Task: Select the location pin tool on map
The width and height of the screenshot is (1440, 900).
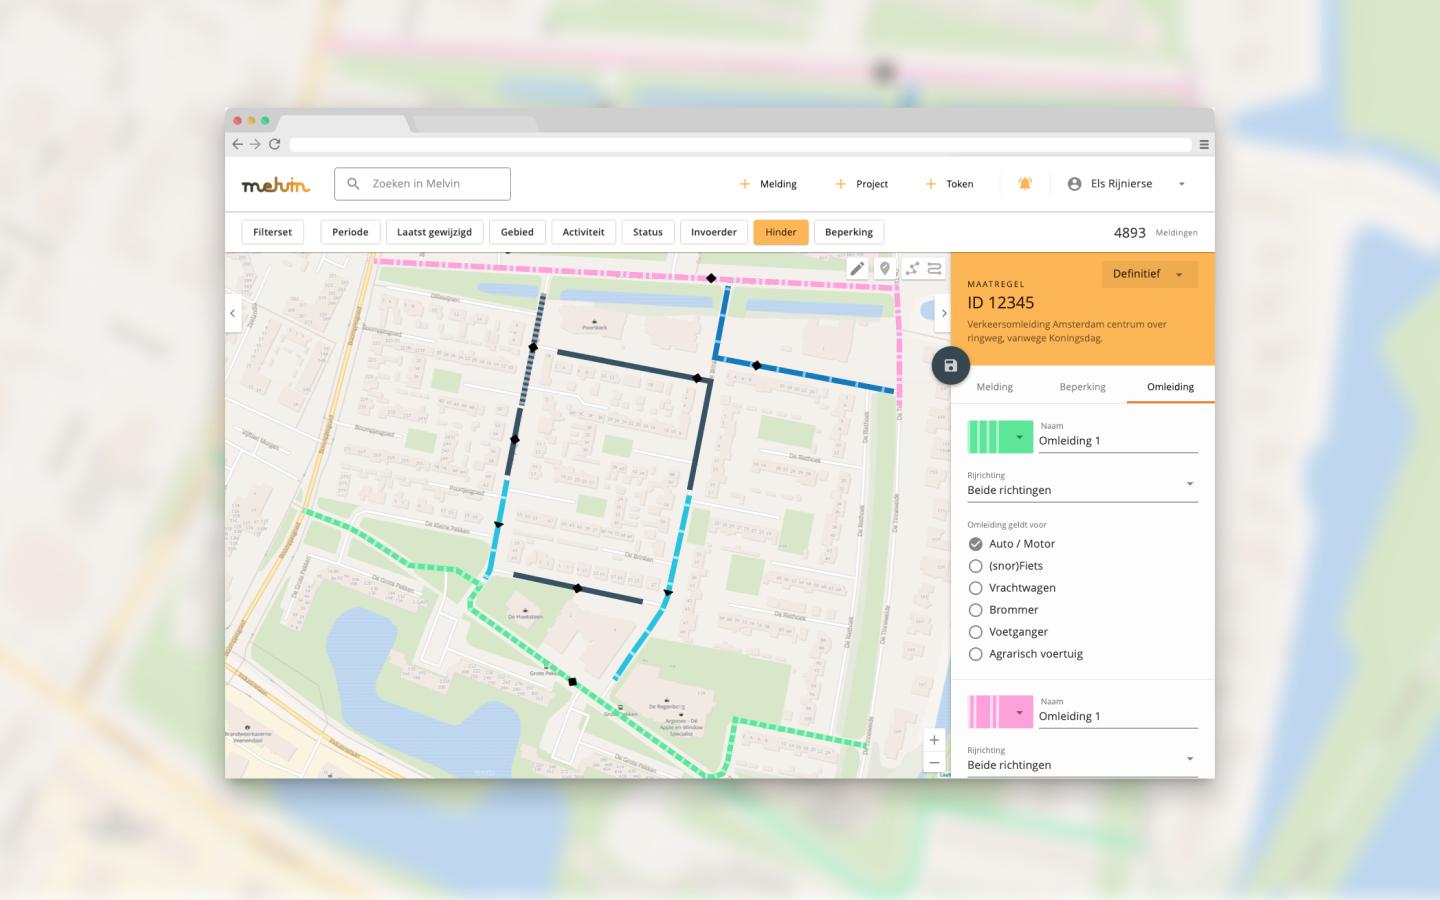Action: pyautogui.click(x=884, y=268)
